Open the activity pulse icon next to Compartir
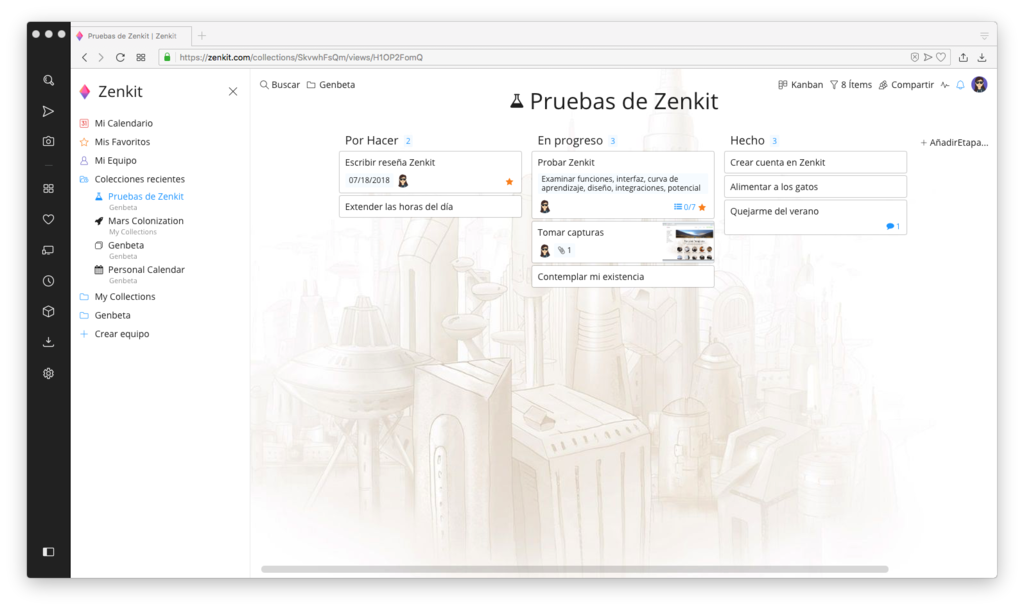Viewport: 1024px width, 610px height. coord(945,85)
